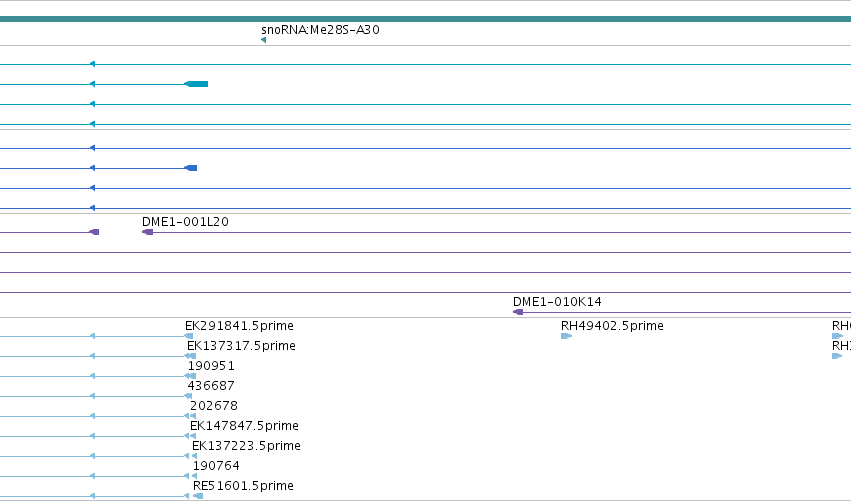
Task: Open the EK147847.5prime EST label
Action: pyautogui.click(x=244, y=426)
